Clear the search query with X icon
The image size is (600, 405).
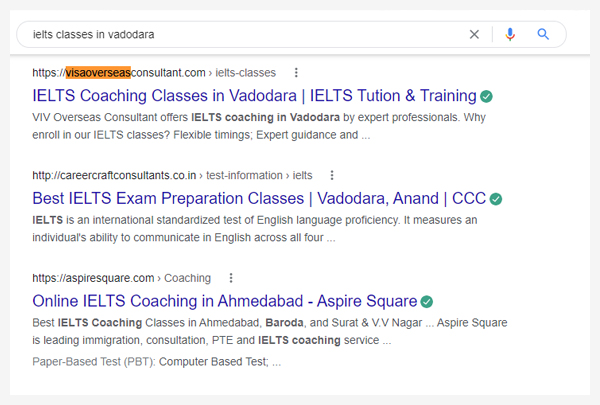pyautogui.click(x=475, y=34)
